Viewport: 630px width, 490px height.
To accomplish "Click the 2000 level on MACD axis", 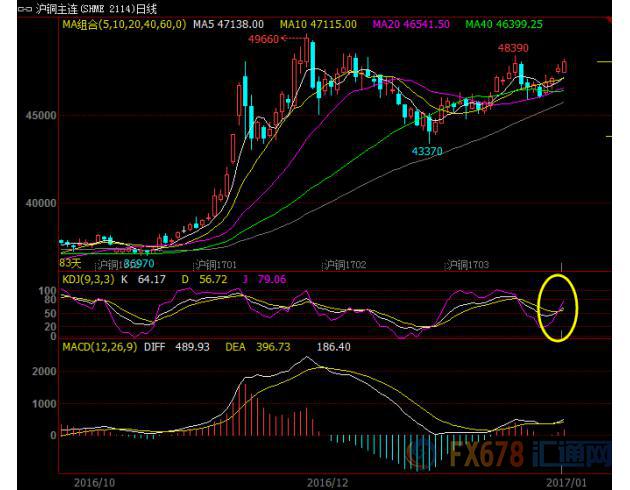I will coord(44,372).
